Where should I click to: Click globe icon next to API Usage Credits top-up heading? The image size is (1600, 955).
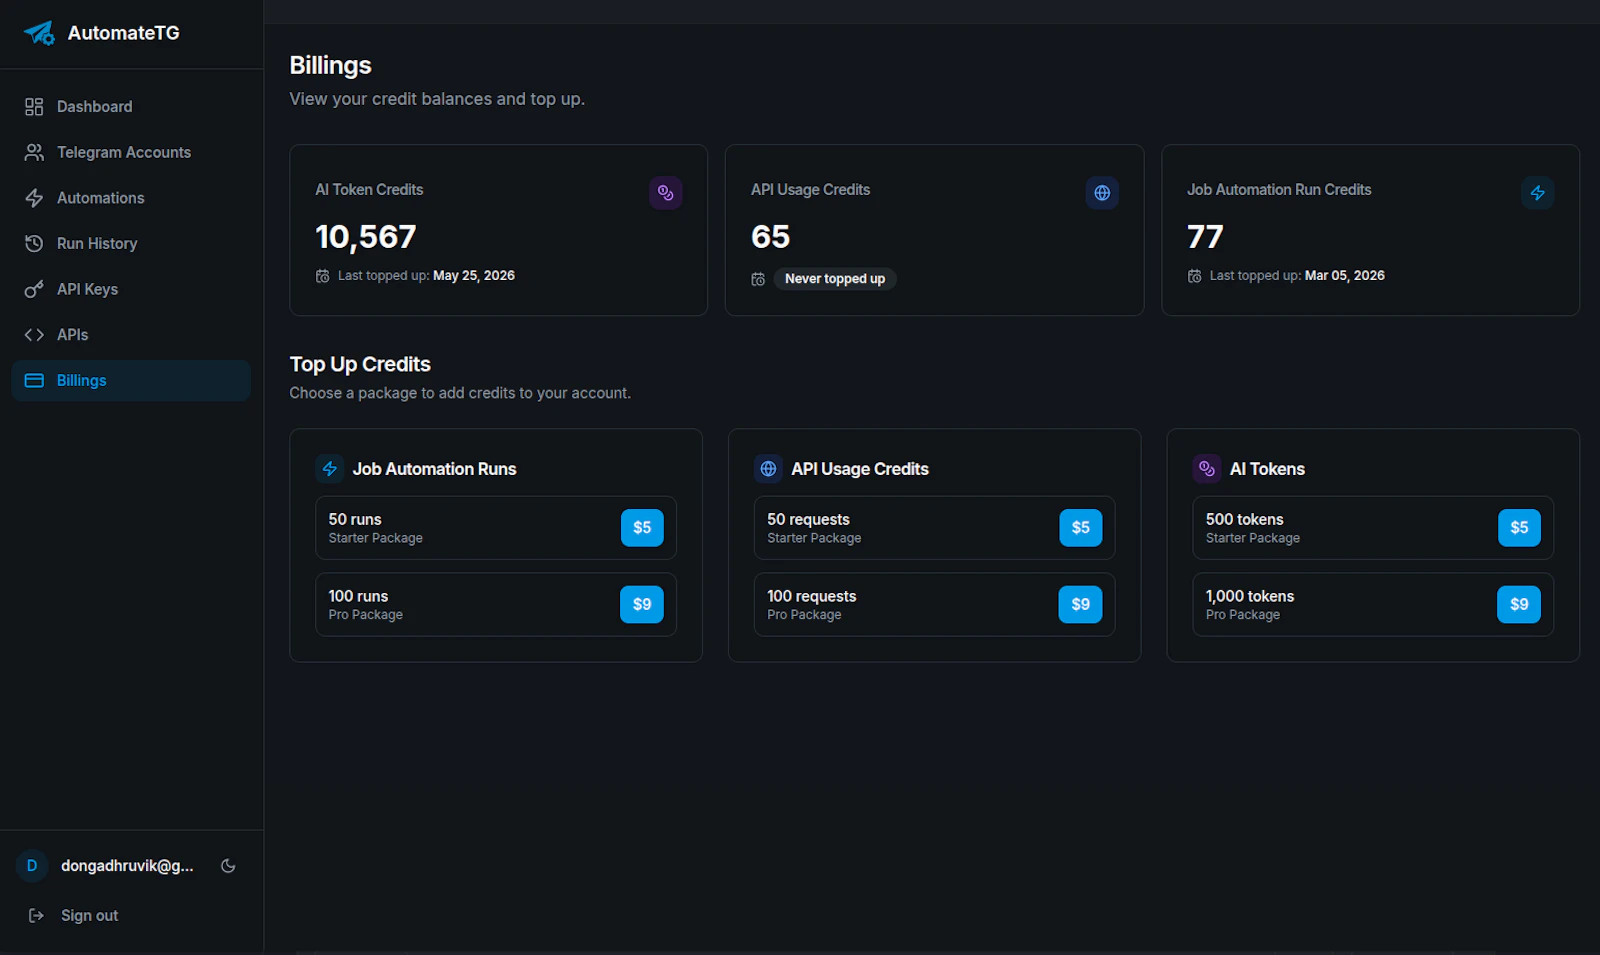coord(768,469)
